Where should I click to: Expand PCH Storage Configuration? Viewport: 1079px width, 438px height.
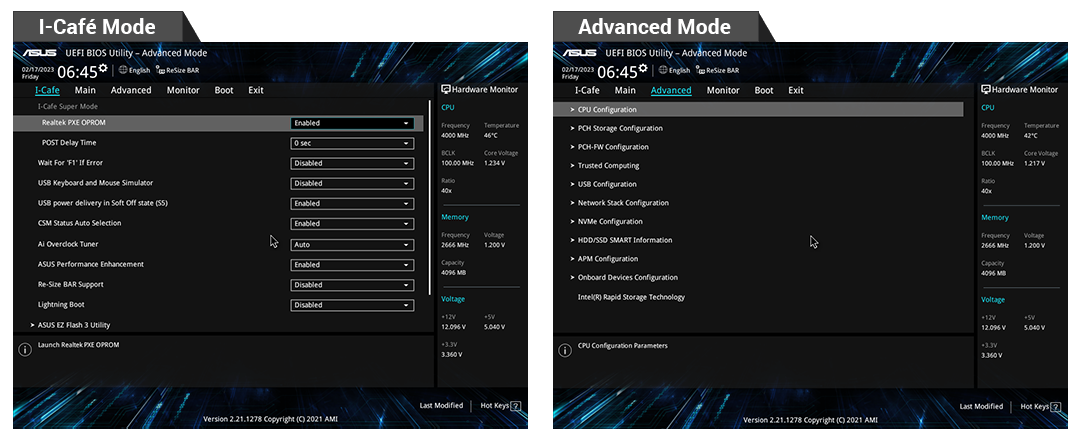[616, 129]
